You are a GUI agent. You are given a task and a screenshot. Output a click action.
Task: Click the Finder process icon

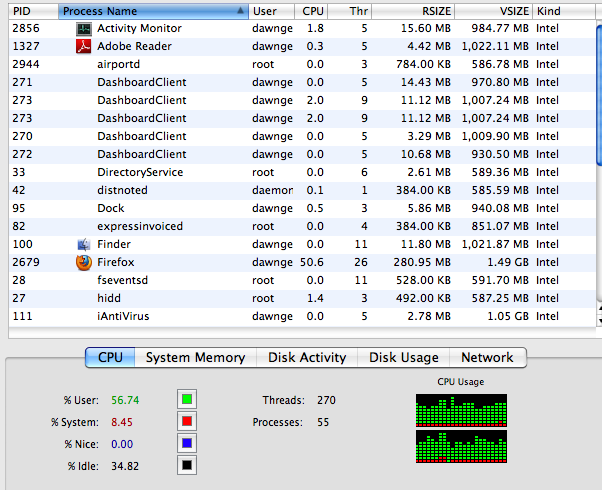click(x=84, y=244)
